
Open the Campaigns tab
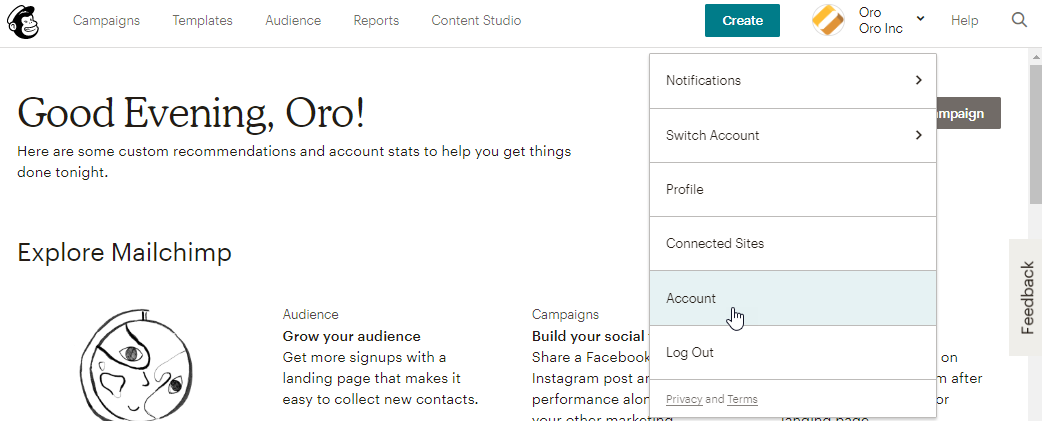106,21
